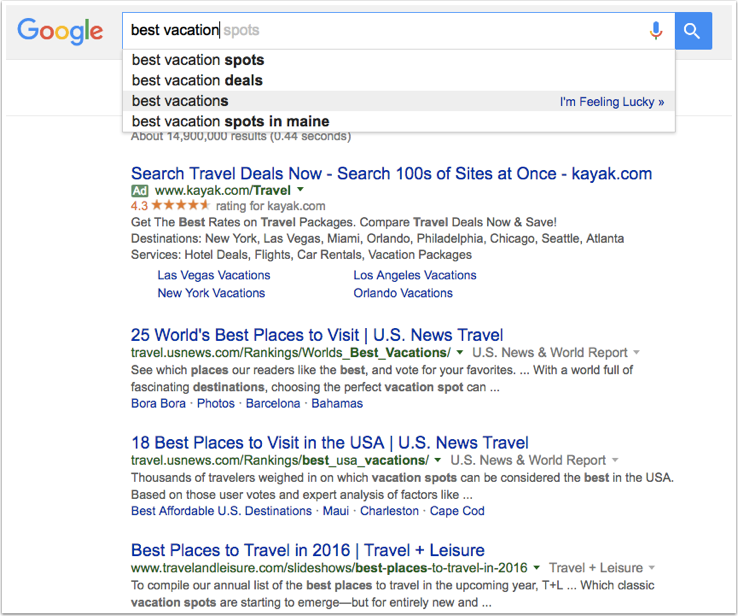Open "Best Places to Travel in 2016"

tap(307, 550)
